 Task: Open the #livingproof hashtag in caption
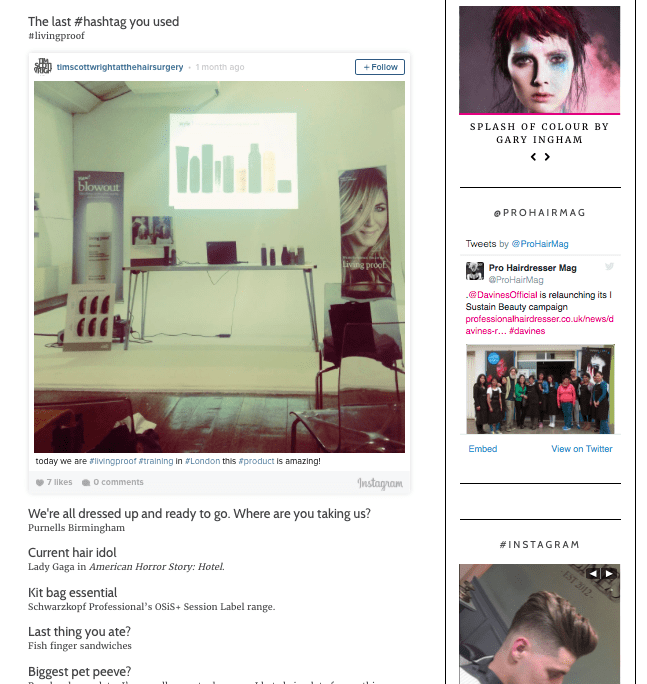pos(113,461)
